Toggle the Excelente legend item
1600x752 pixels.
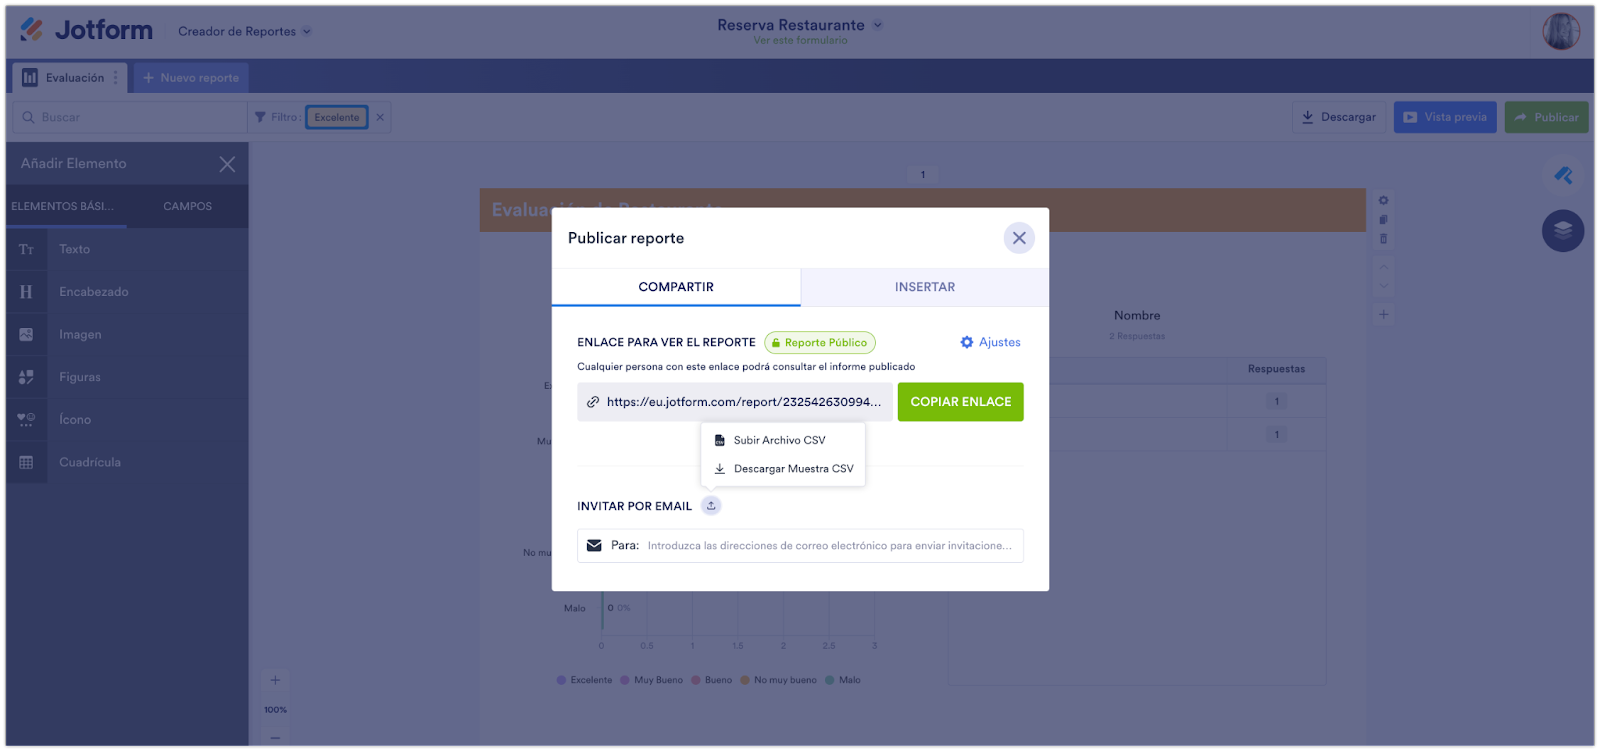[585, 681]
